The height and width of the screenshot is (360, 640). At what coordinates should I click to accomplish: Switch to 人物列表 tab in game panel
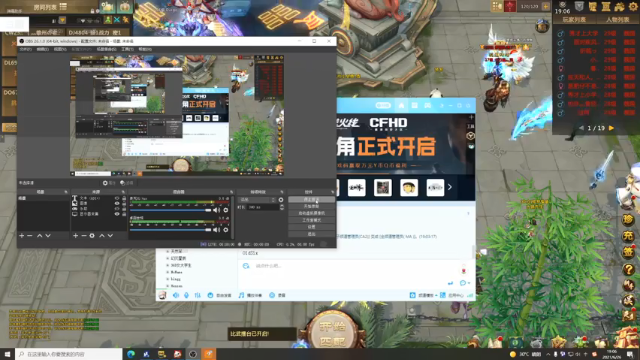coord(617,20)
